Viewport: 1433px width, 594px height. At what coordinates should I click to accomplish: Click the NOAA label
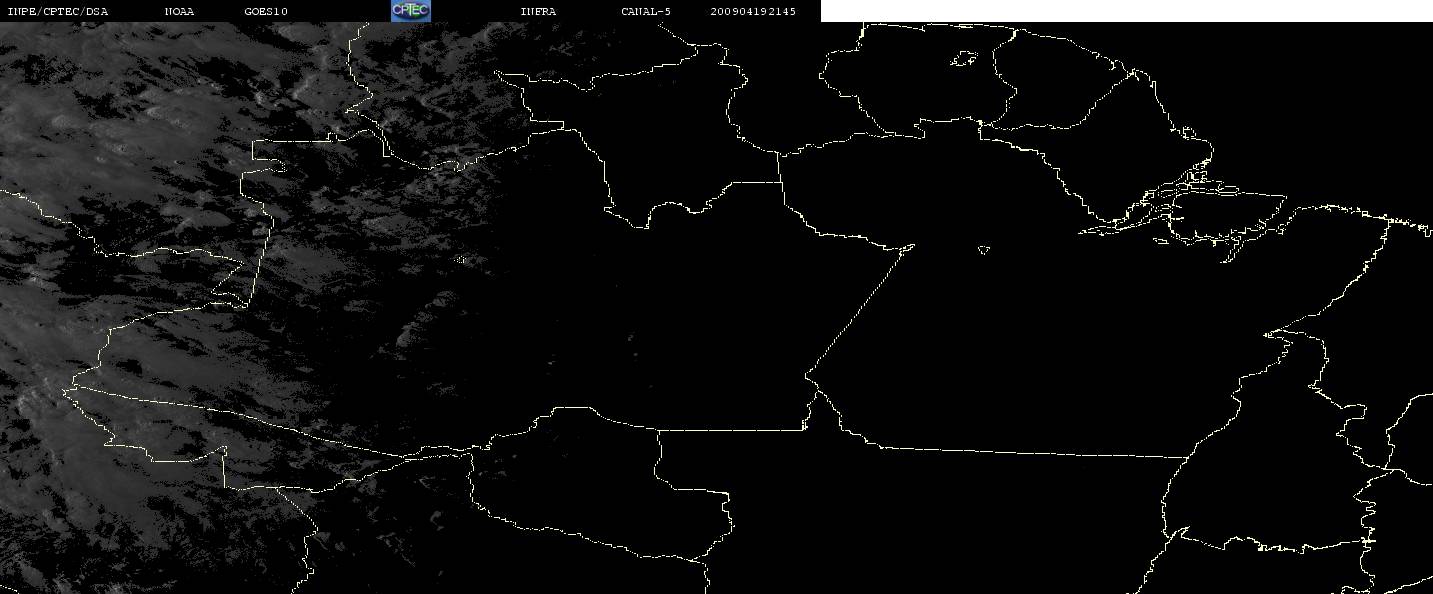click(x=179, y=11)
